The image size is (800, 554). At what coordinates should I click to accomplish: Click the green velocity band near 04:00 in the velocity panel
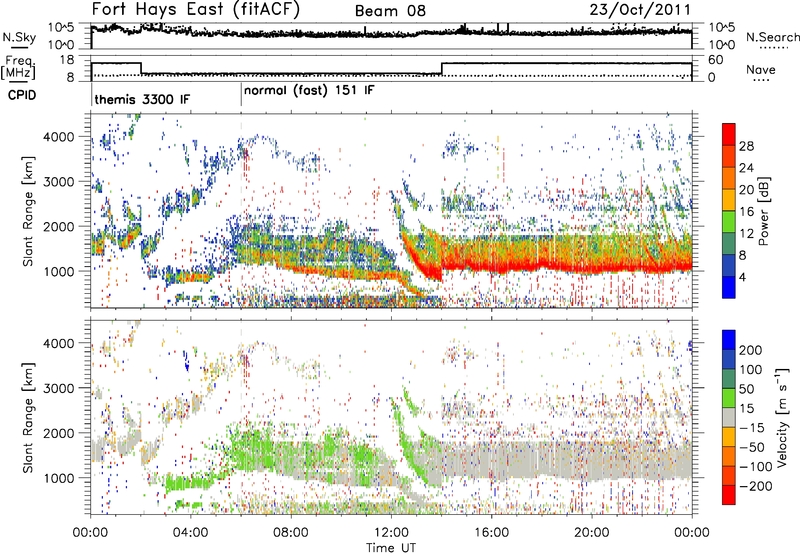tap(189, 482)
